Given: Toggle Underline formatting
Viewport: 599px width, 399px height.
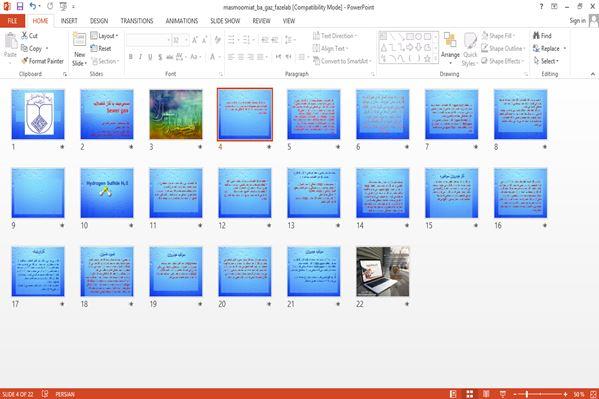Looking at the screenshot, I should coord(150,57).
